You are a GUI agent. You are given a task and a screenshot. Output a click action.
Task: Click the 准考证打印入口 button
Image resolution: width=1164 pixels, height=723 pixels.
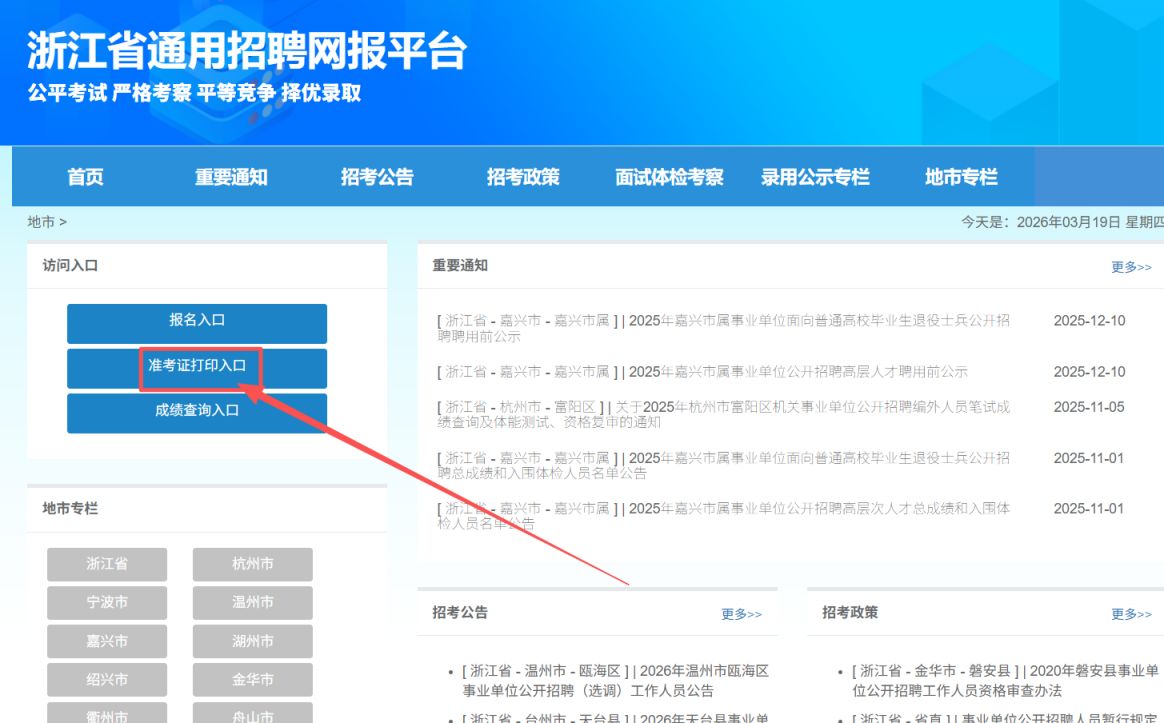pyautogui.click(x=196, y=368)
